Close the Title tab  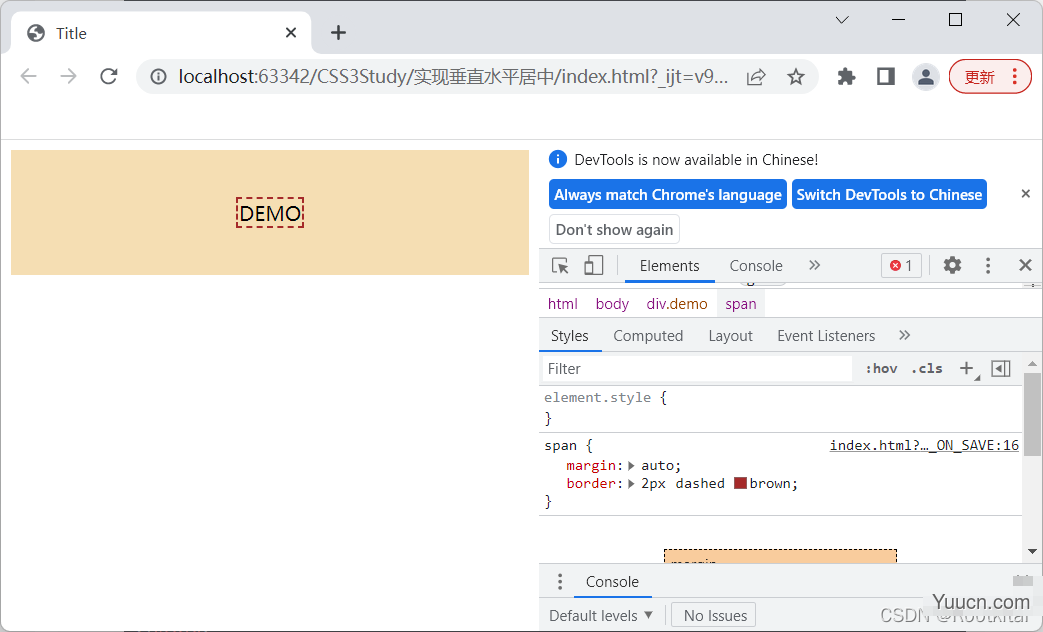(x=291, y=33)
